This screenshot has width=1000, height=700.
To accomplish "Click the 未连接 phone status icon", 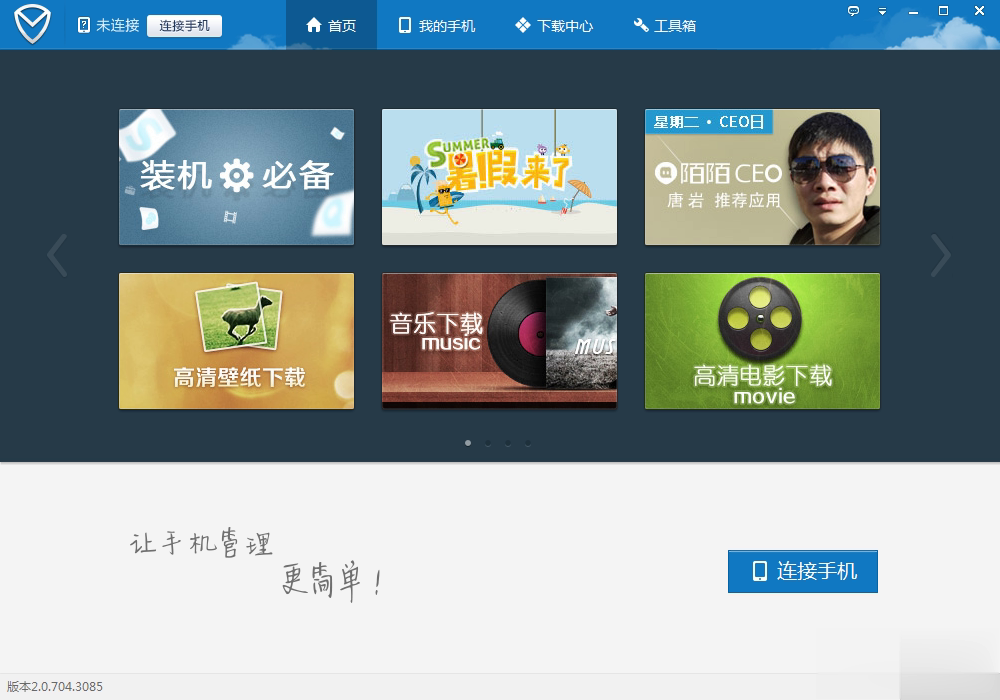I will coord(84,25).
